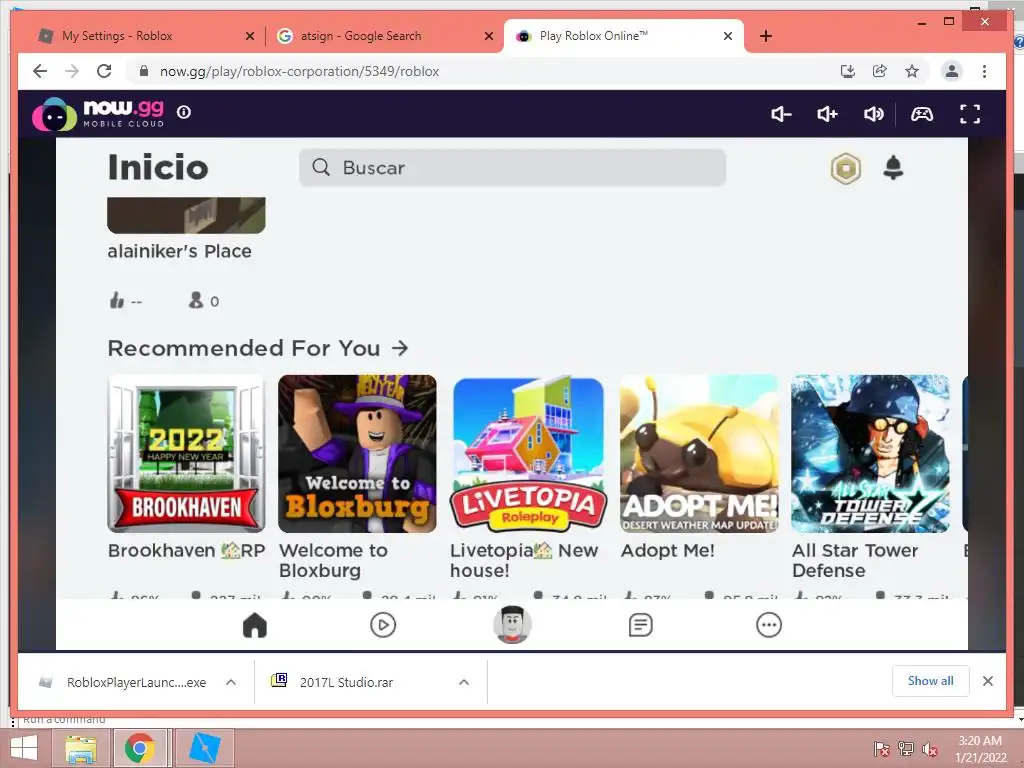Open the Windows Start button
This screenshot has height=768, width=1024.
pyautogui.click(x=24, y=748)
